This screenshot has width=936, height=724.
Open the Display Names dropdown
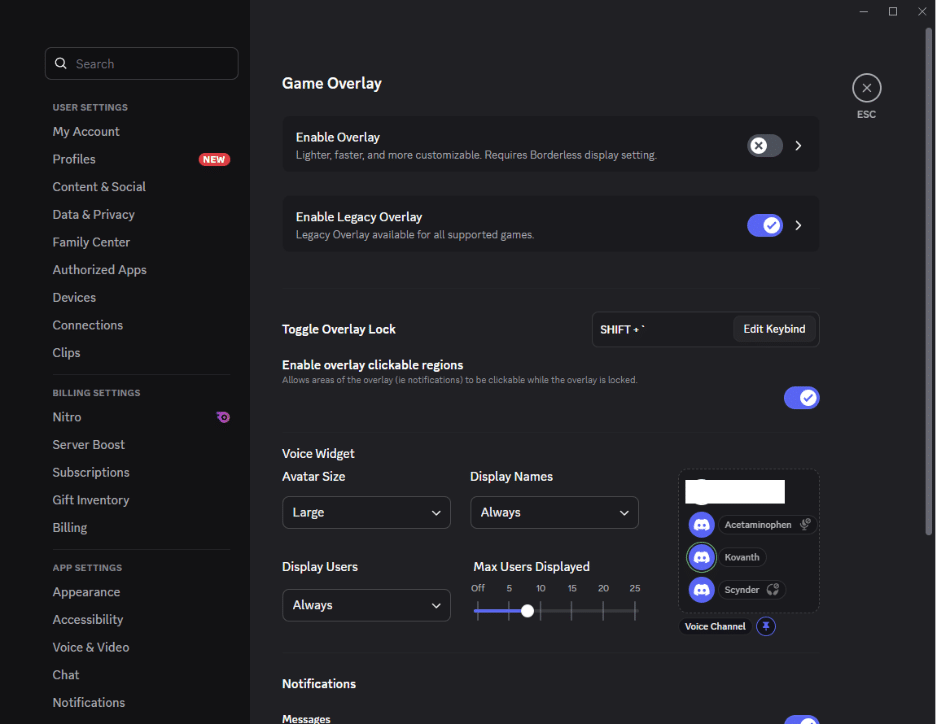[554, 513]
